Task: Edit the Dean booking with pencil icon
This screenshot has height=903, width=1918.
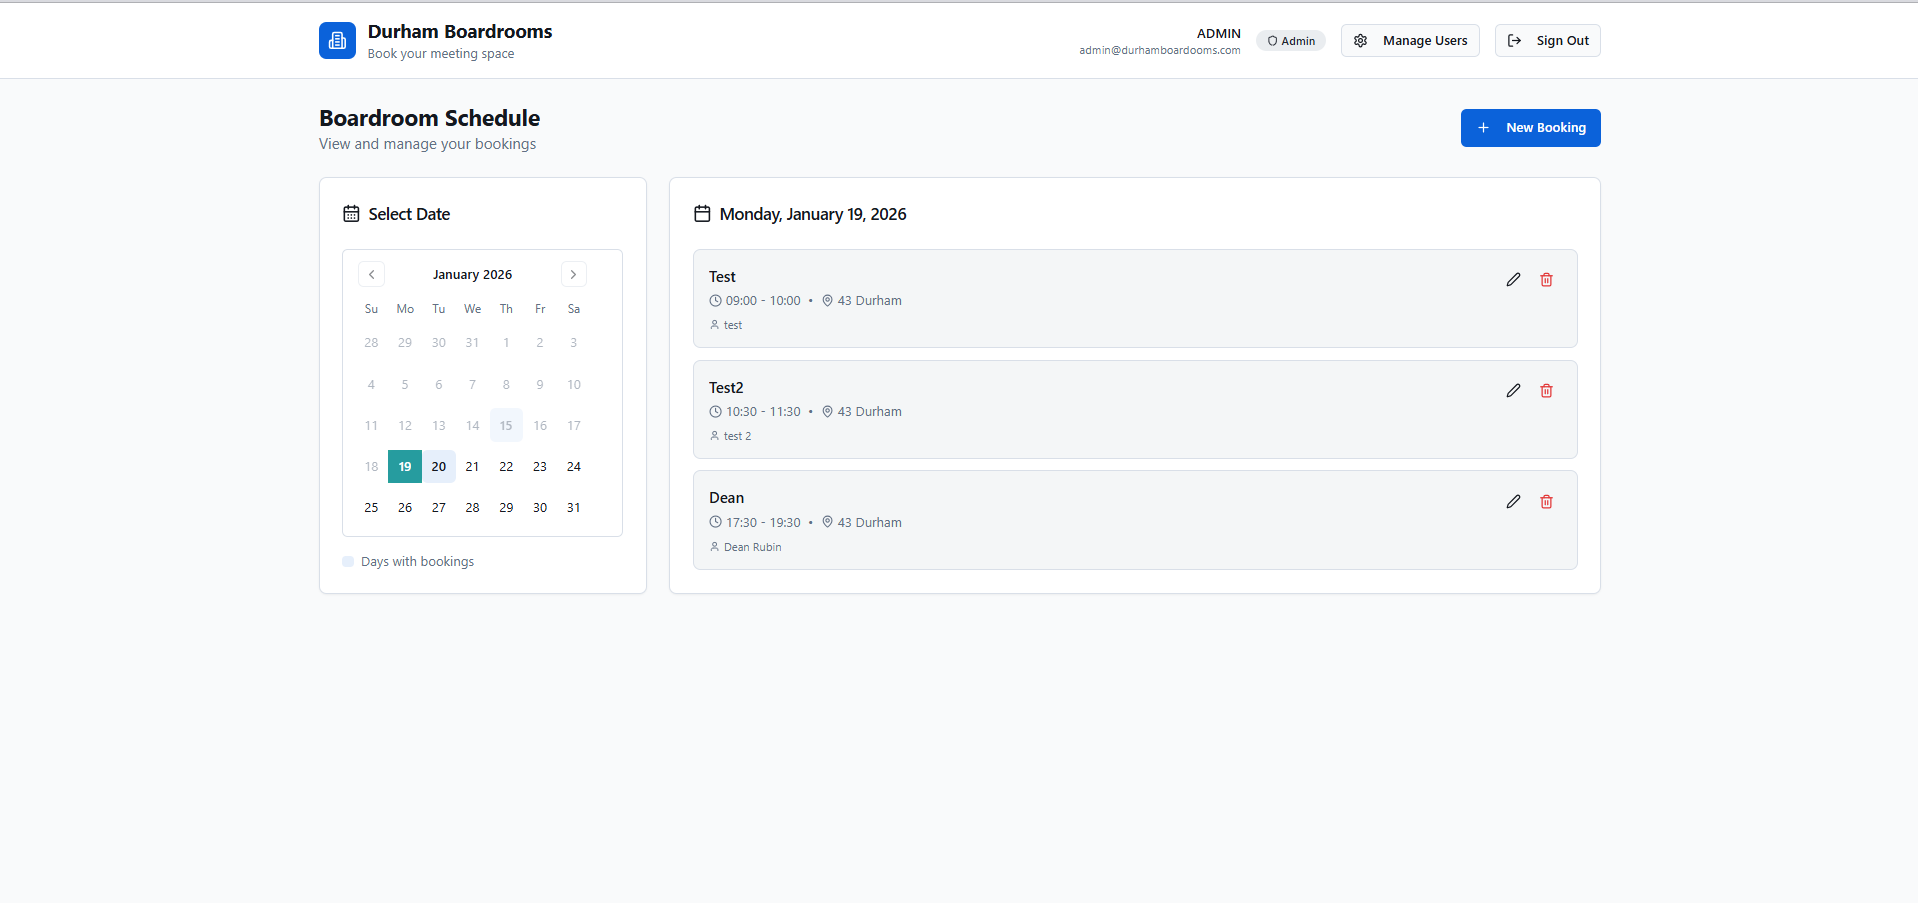Action: tap(1513, 502)
